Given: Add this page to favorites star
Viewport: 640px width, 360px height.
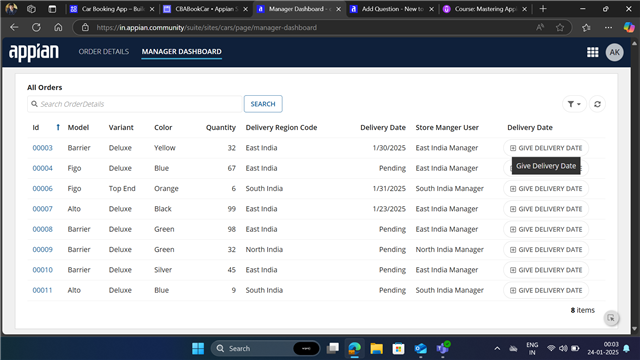Looking at the screenshot, I should 560,27.
